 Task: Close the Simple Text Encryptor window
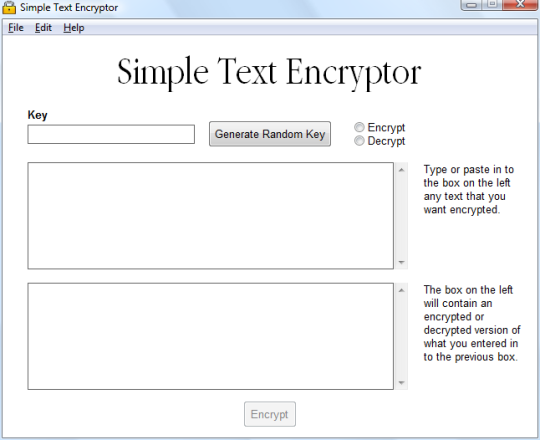(520, 5)
